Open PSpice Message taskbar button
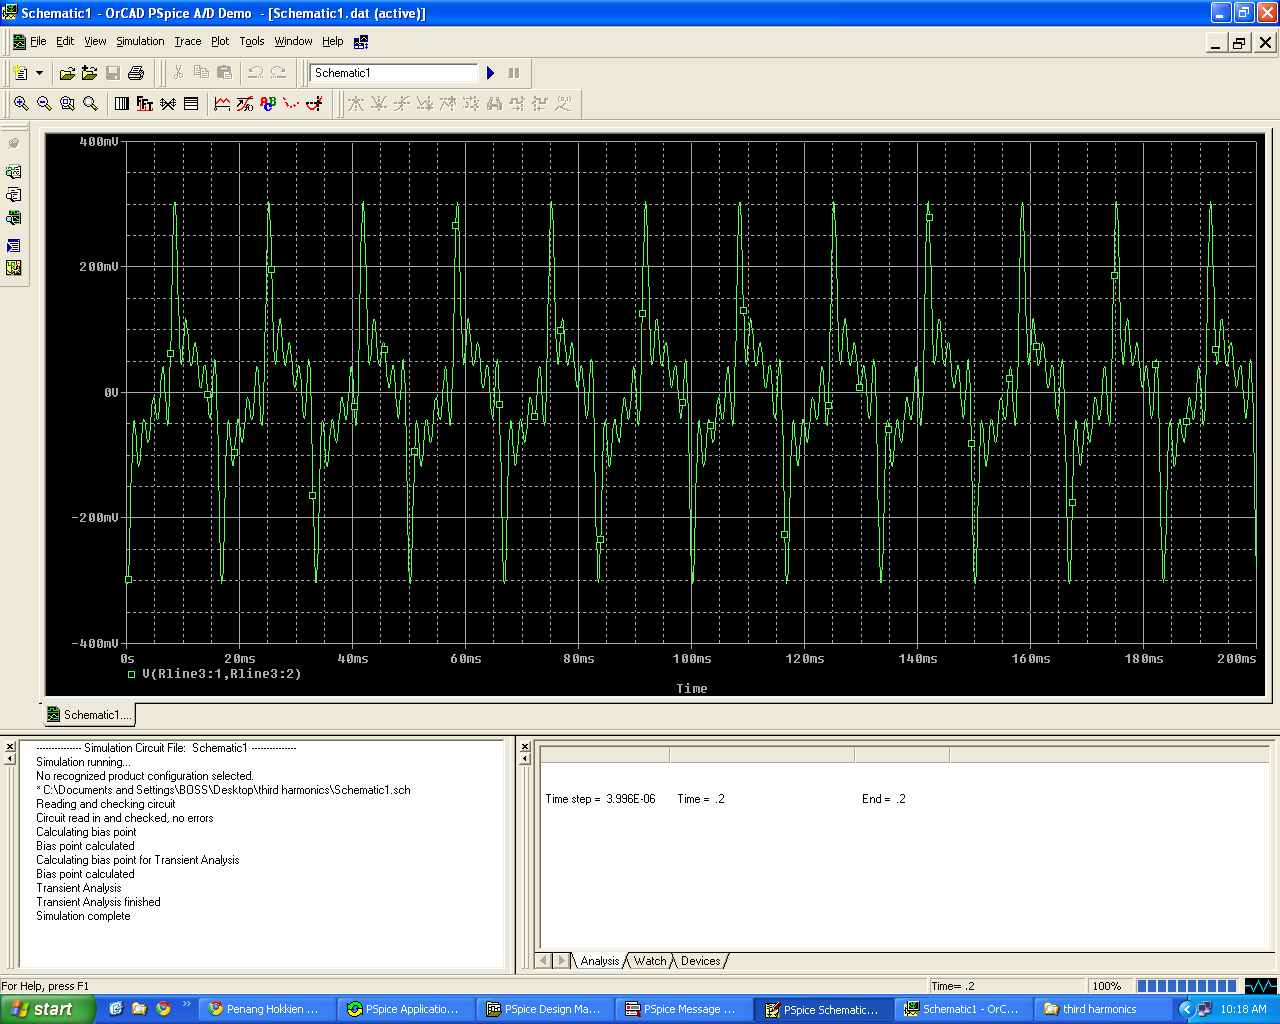 point(683,1009)
